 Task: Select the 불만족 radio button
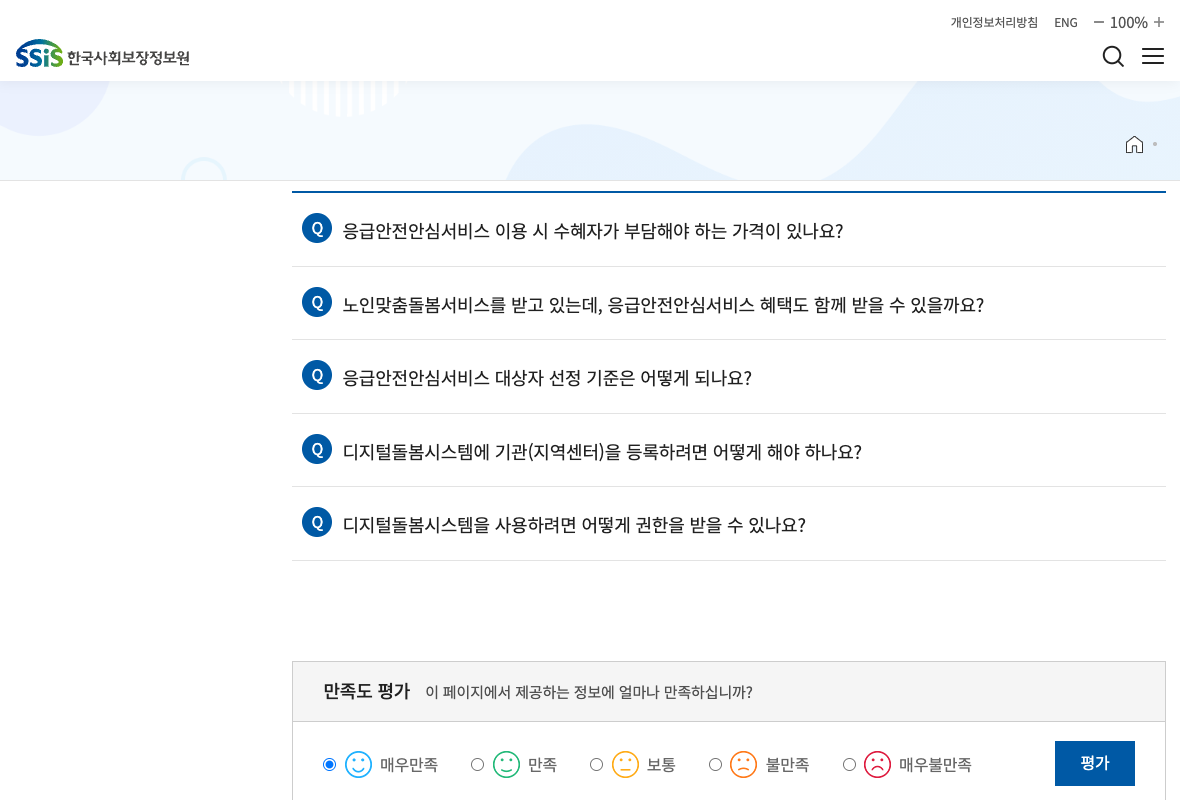(715, 765)
